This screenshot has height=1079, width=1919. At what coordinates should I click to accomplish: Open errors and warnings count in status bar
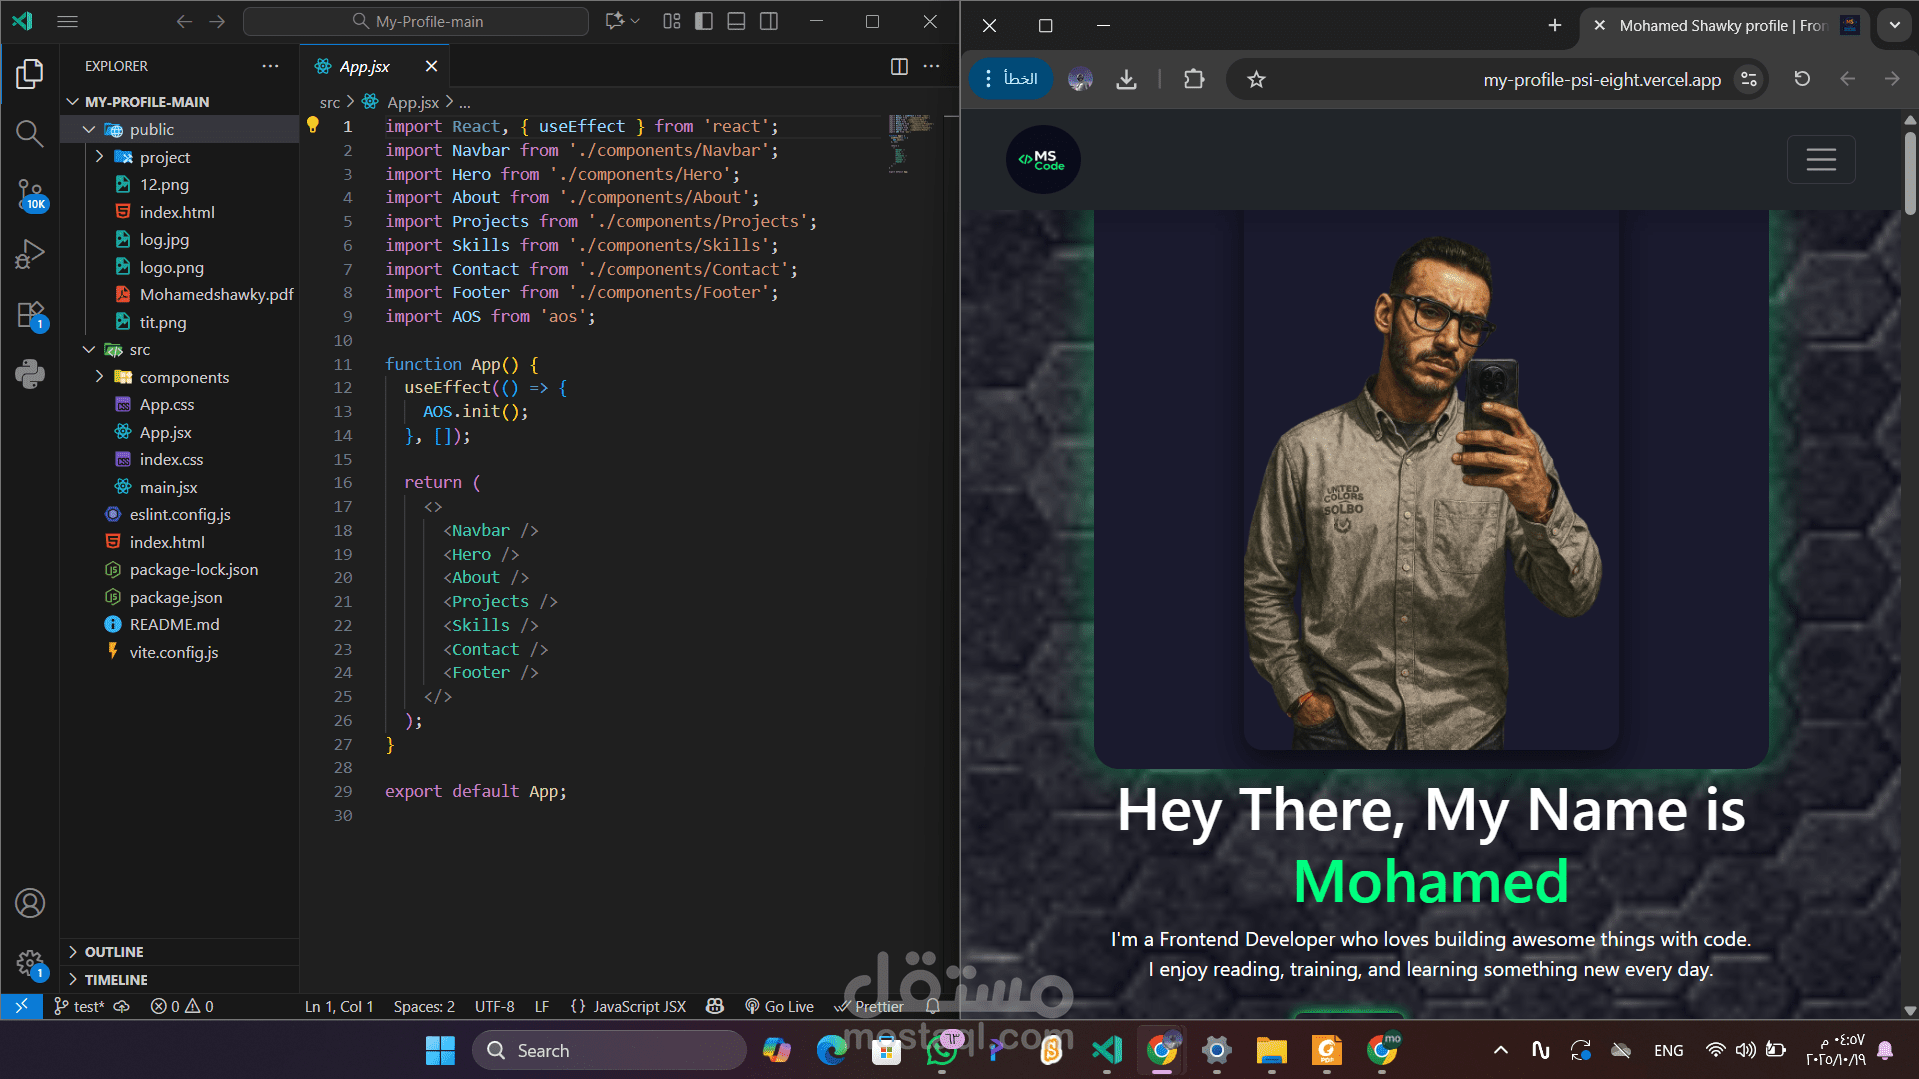(182, 1006)
